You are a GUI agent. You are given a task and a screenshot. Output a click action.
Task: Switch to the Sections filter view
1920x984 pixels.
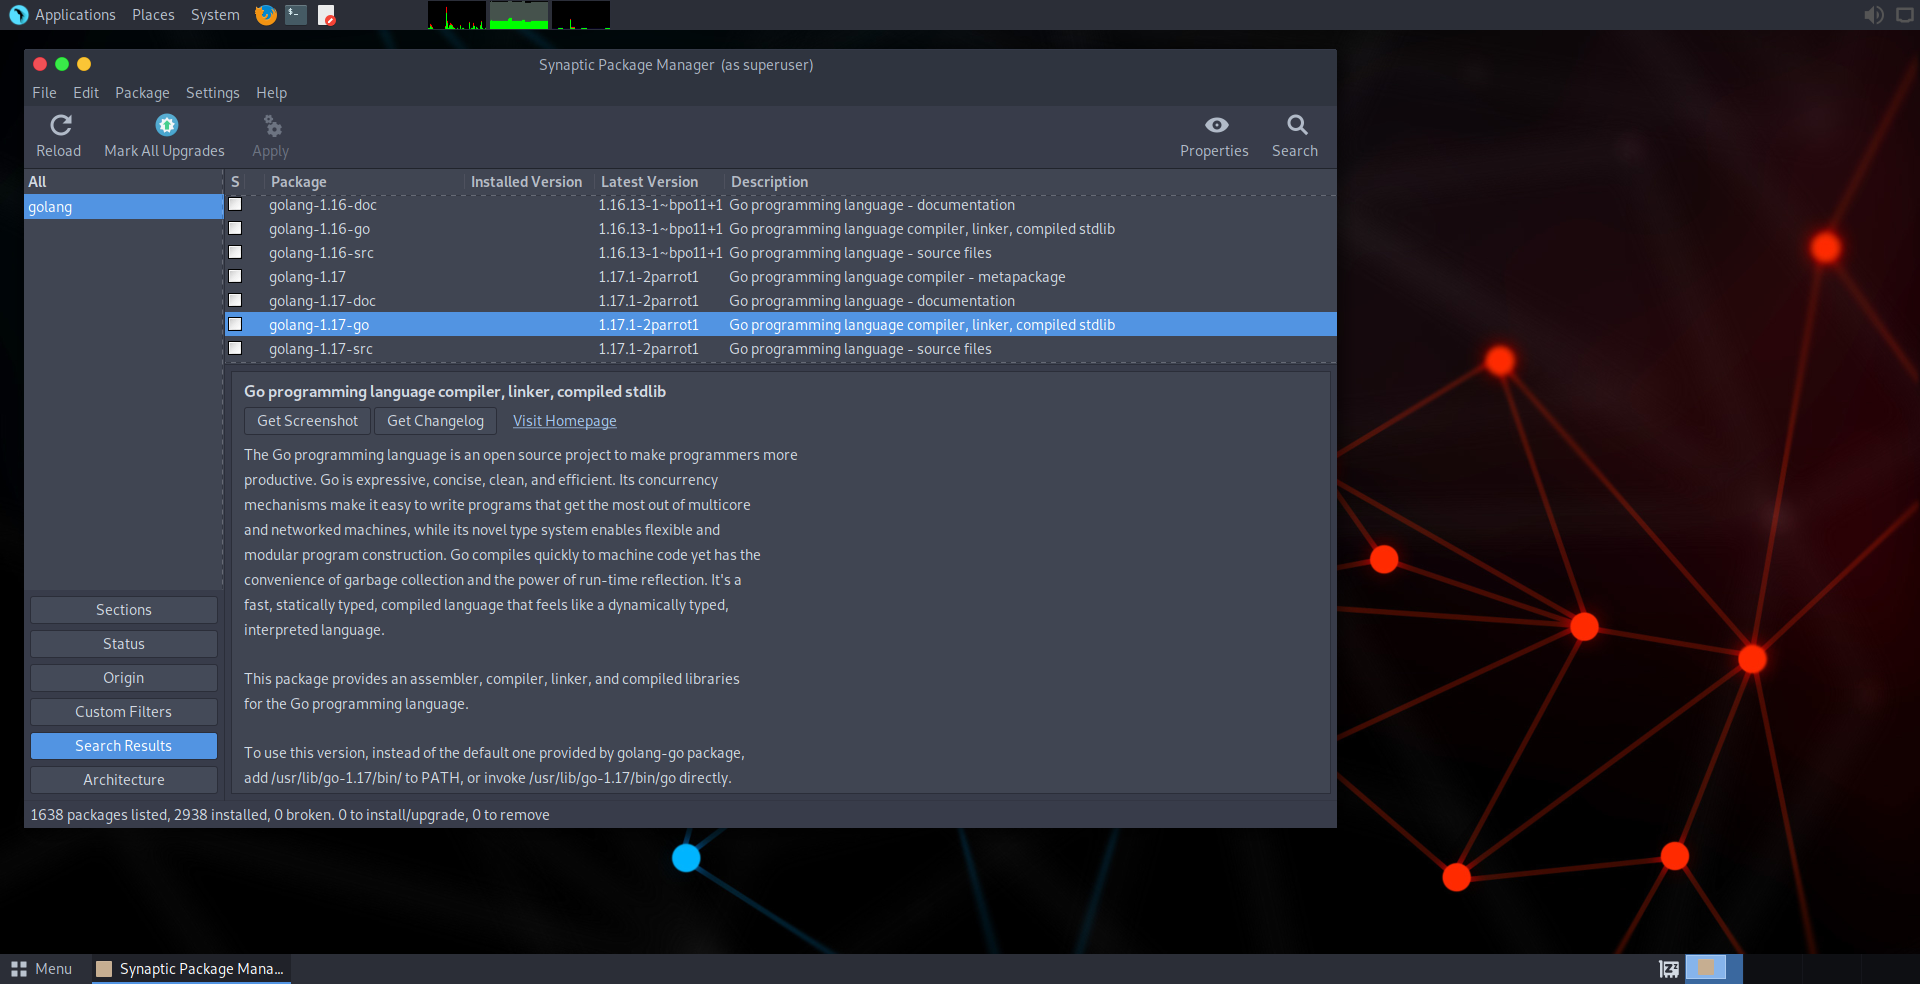[124, 610]
